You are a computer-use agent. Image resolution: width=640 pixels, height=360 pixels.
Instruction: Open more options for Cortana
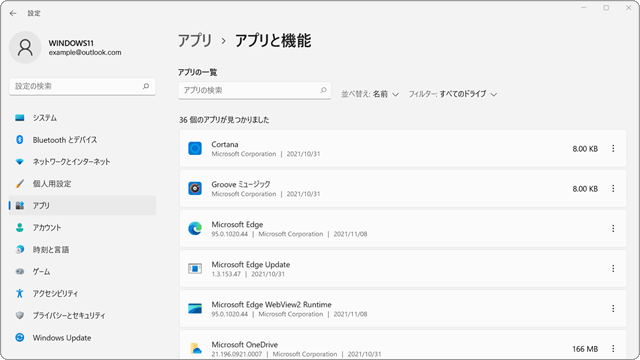tap(613, 149)
